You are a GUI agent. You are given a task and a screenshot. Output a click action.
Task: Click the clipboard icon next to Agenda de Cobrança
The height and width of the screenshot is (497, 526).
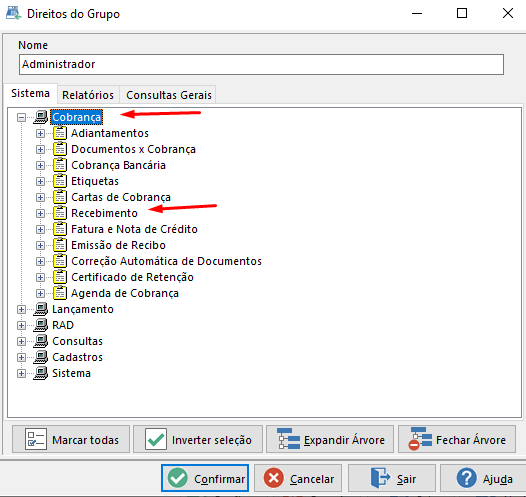click(x=60, y=293)
